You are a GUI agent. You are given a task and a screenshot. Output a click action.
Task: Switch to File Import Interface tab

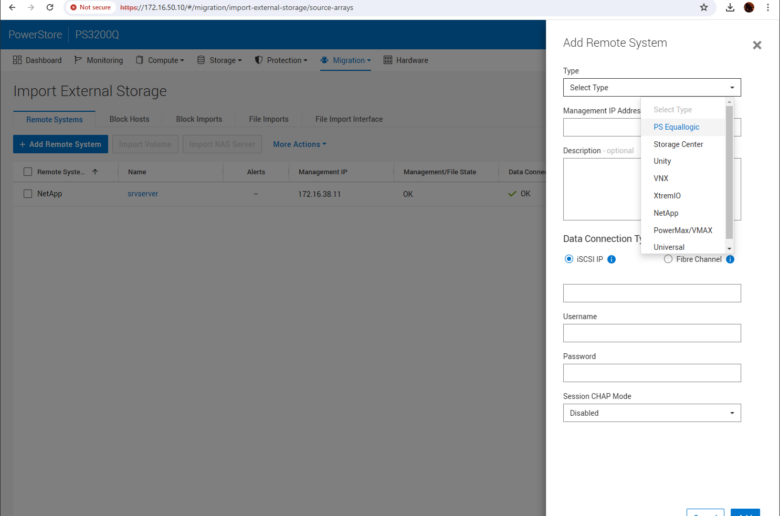click(x=349, y=119)
